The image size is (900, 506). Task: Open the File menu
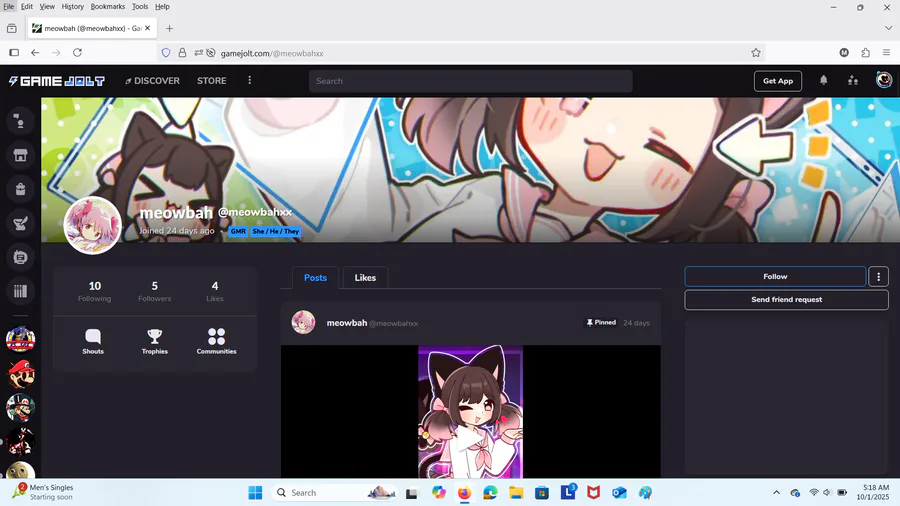click(9, 6)
